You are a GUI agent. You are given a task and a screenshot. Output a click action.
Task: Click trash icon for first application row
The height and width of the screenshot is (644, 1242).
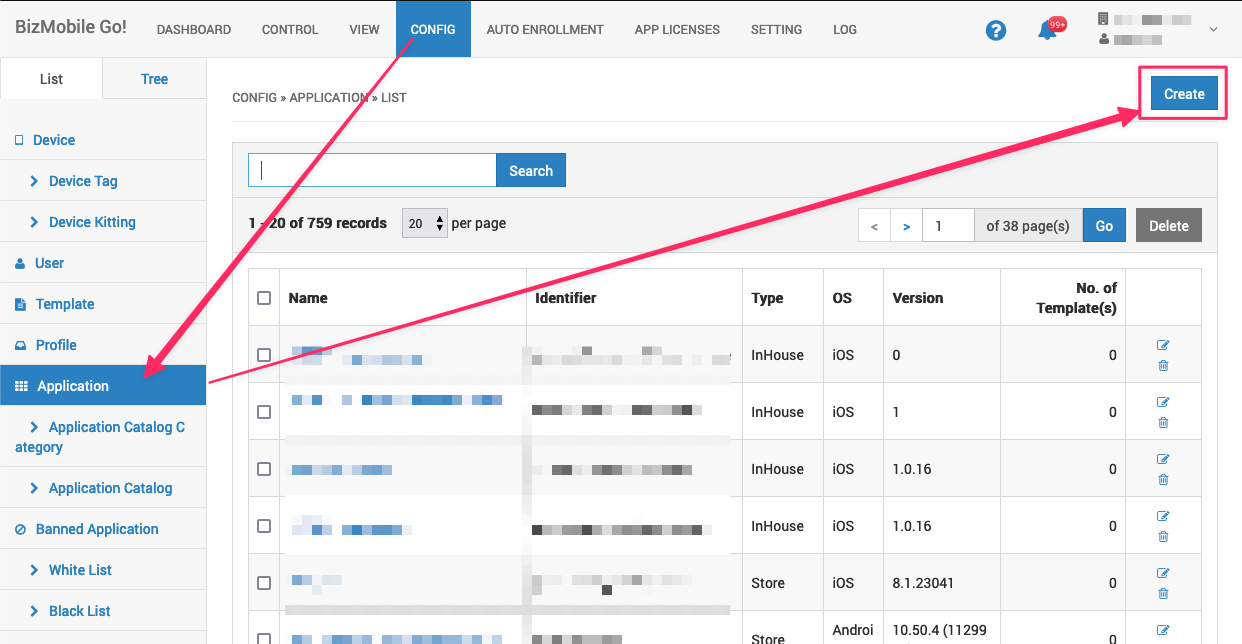pos(1163,366)
